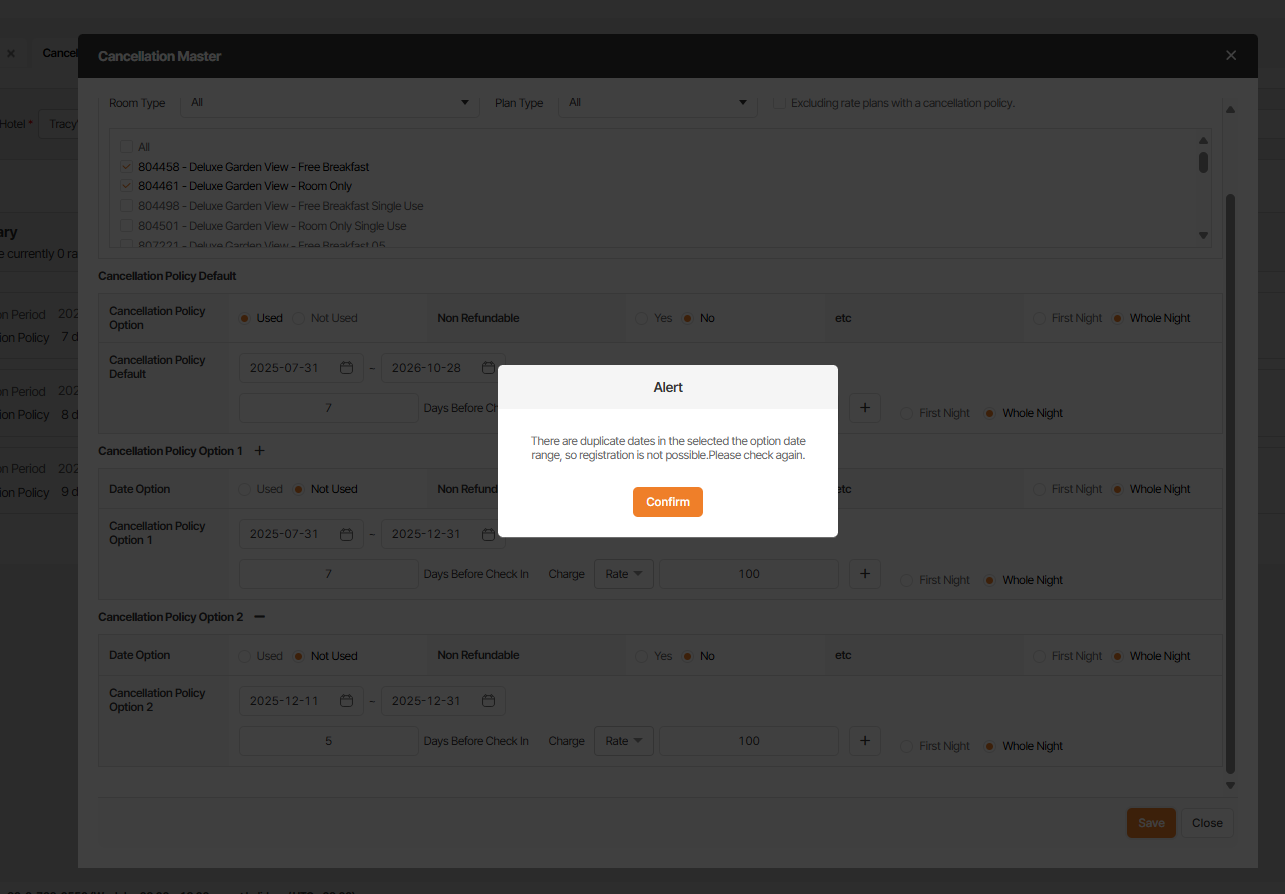Click the rate plan list scroll-up arrow
The width and height of the screenshot is (1285, 894).
click(x=1203, y=141)
